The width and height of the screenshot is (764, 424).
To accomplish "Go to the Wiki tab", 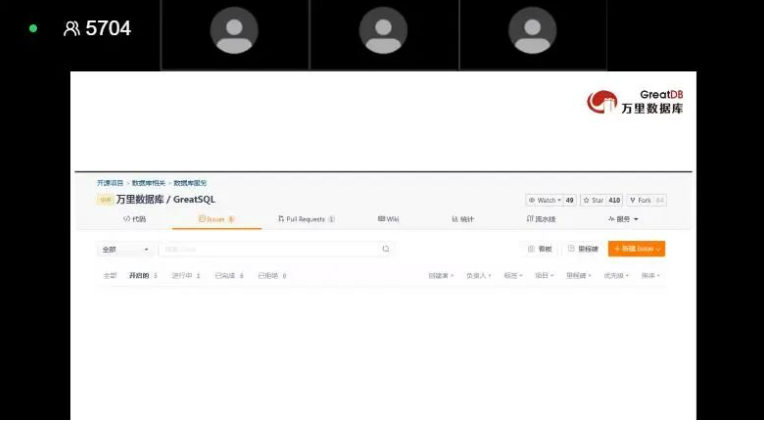I will pos(388,219).
